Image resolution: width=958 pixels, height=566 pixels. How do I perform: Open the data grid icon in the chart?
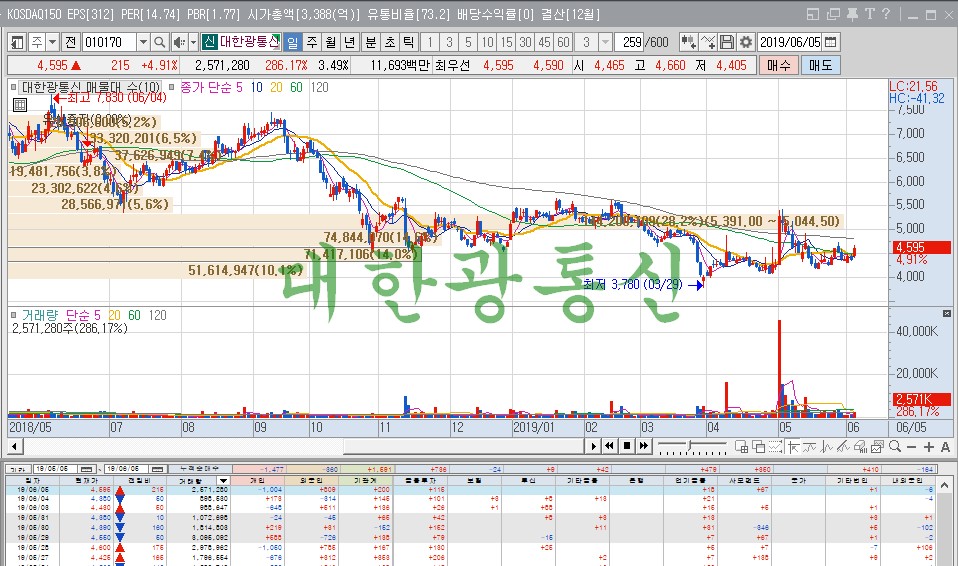click(20, 105)
